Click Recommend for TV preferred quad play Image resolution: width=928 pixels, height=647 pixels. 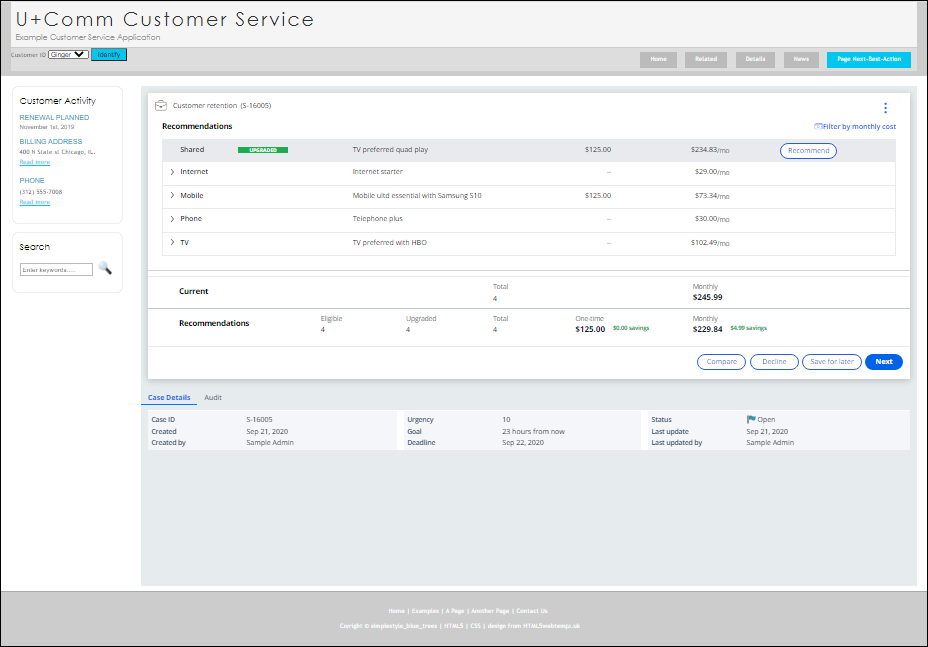click(x=806, y=150)
